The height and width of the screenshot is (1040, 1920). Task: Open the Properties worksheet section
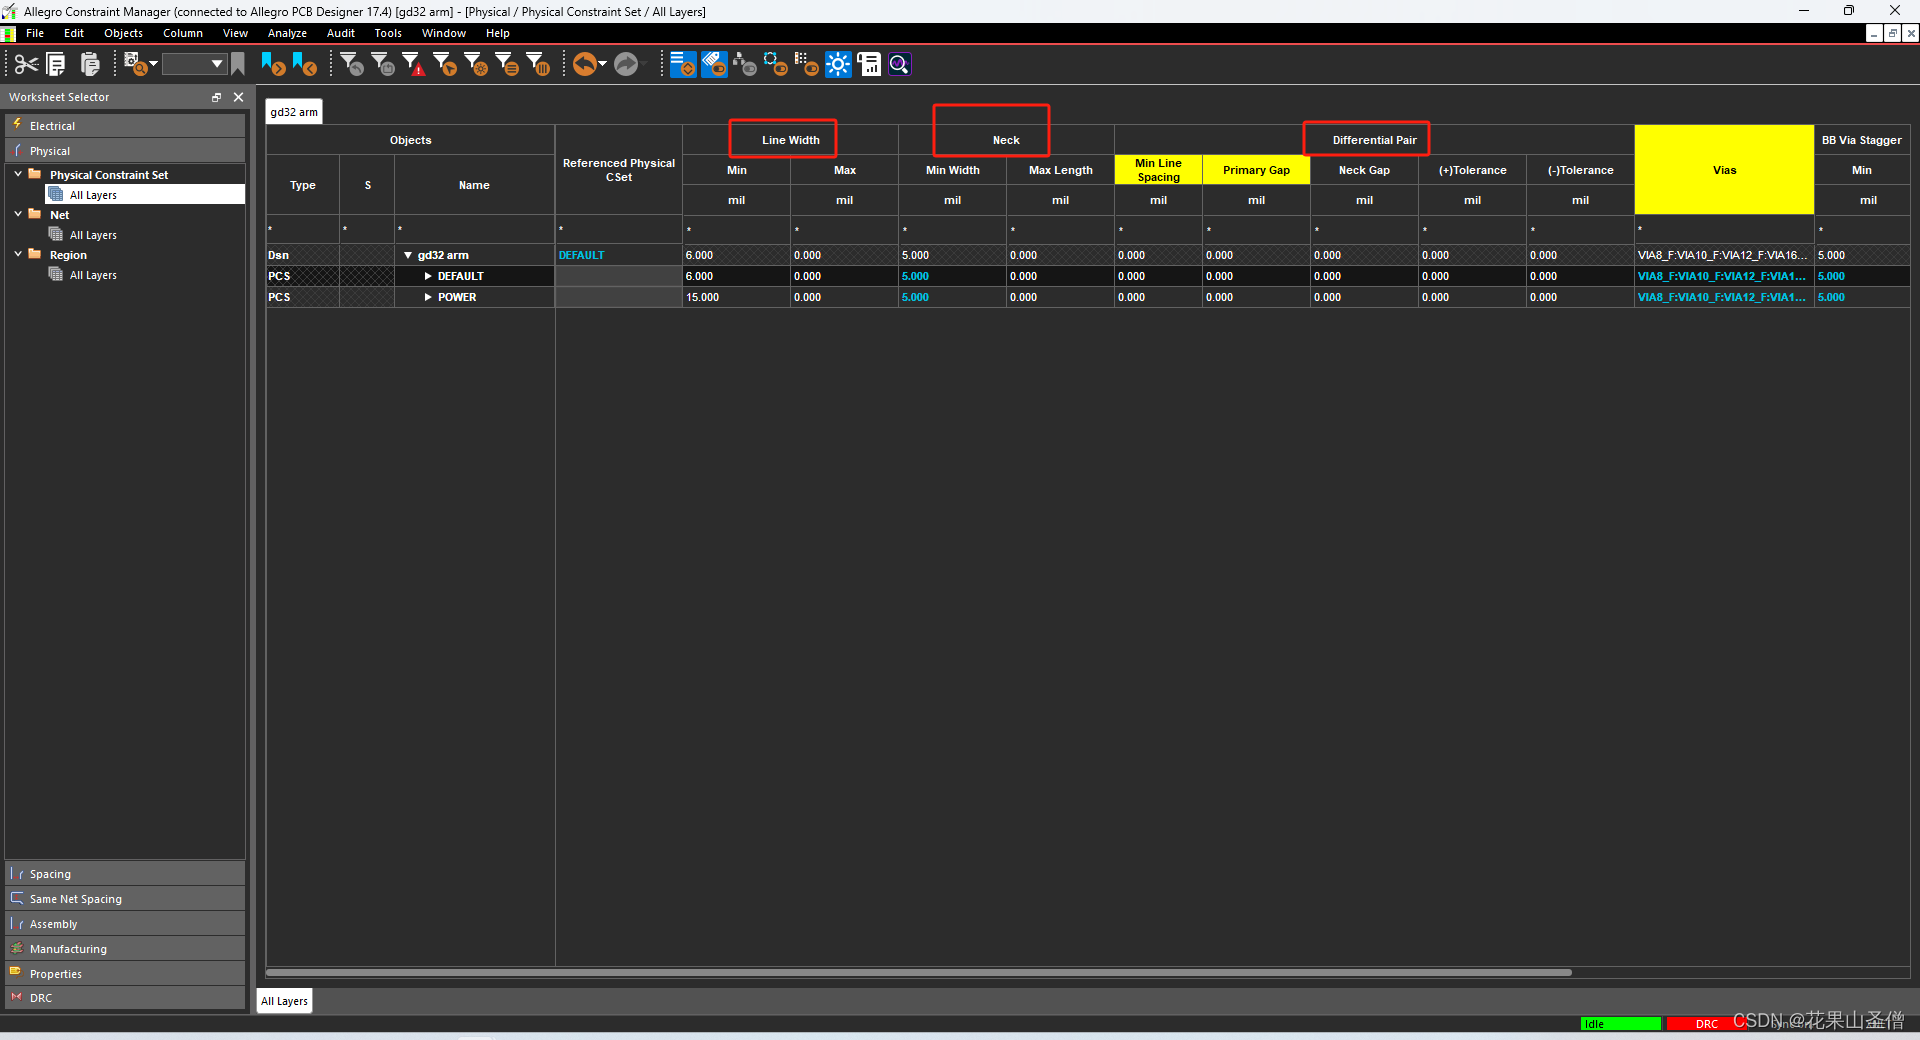[125, 974]
